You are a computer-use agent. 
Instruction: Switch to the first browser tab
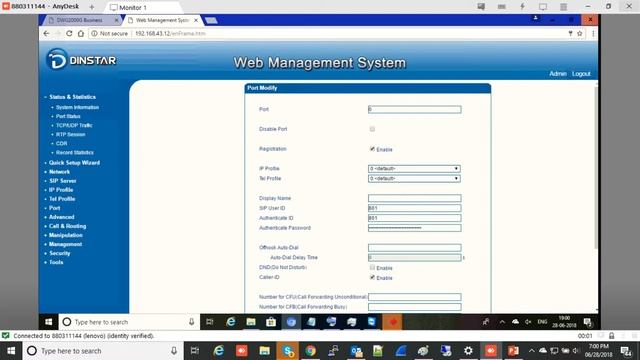[x=80, y=20]
